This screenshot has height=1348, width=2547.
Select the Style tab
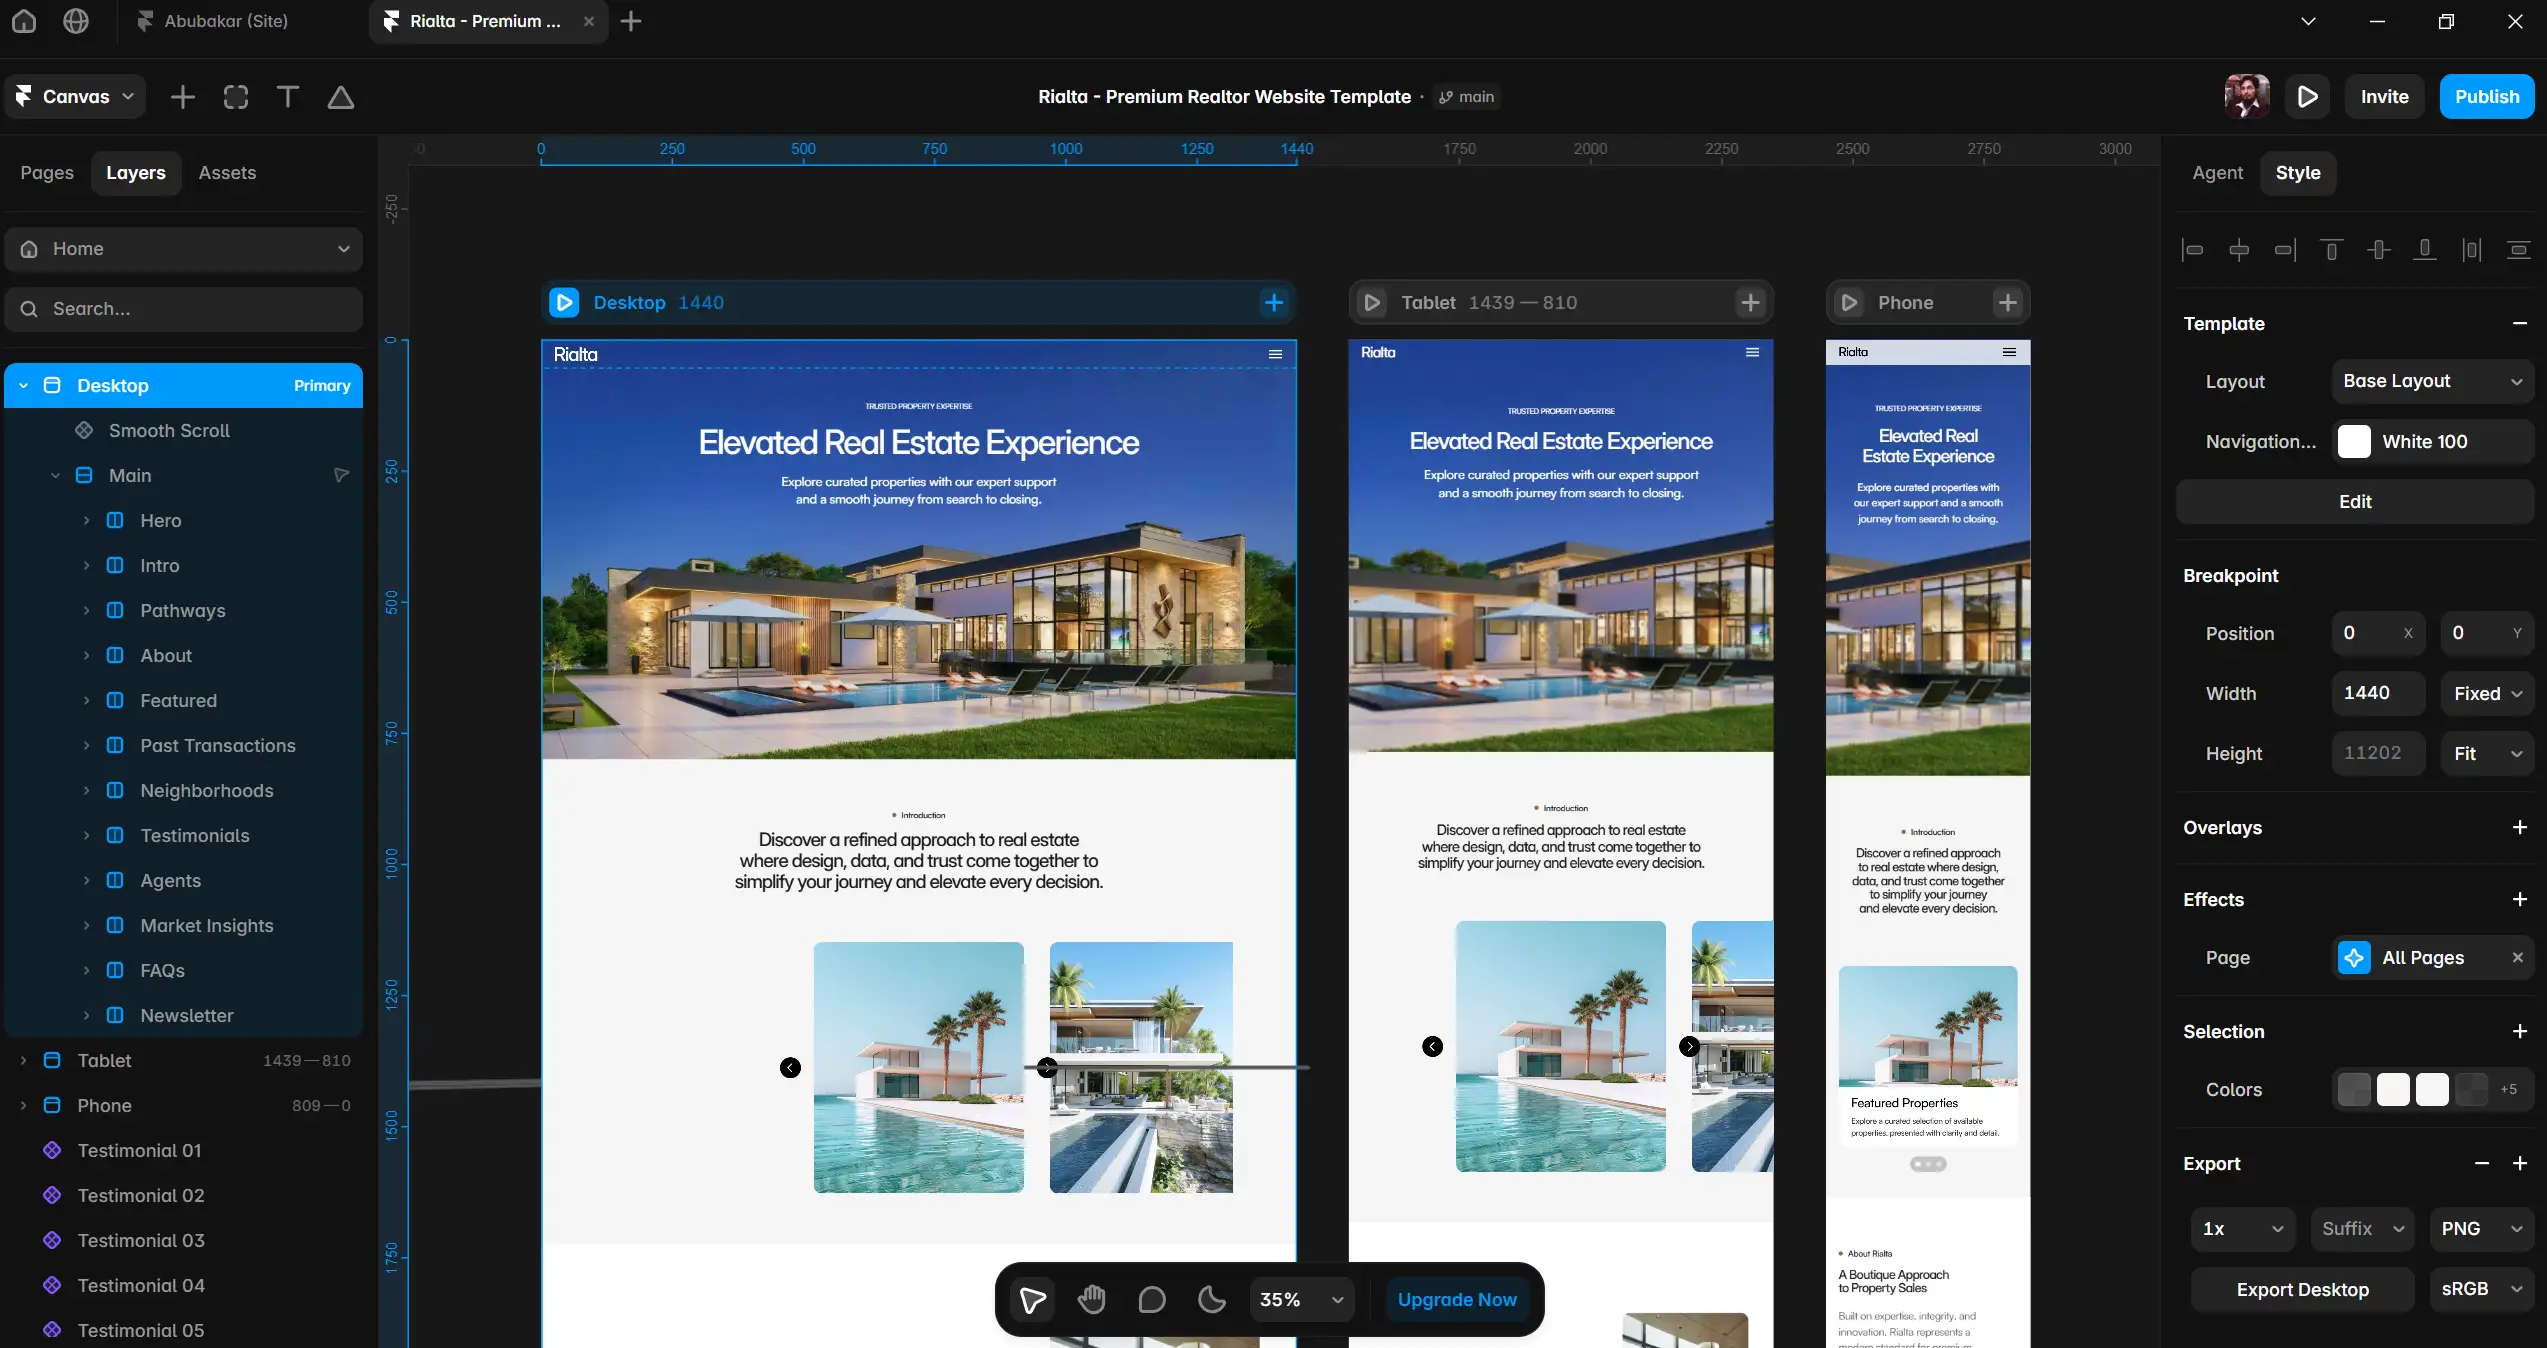click(x=2298, y=173)
